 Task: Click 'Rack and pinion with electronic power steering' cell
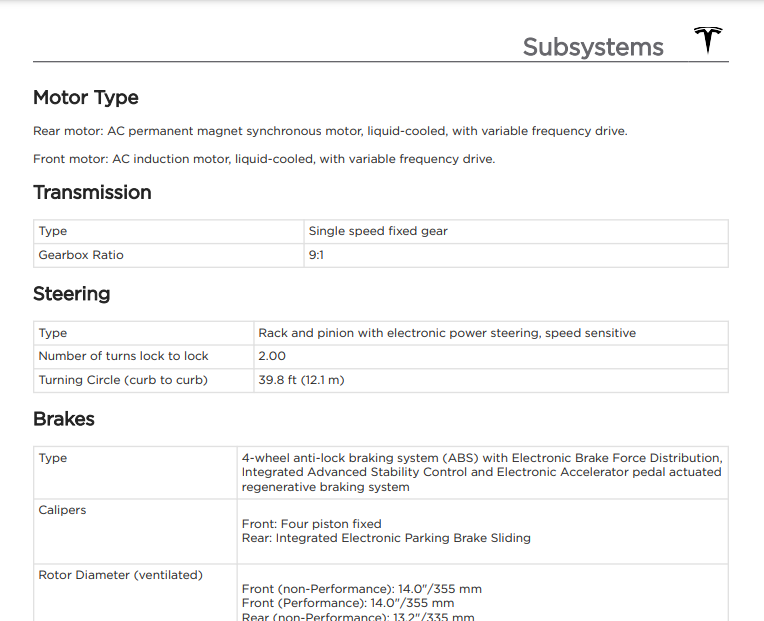(491, 333)
